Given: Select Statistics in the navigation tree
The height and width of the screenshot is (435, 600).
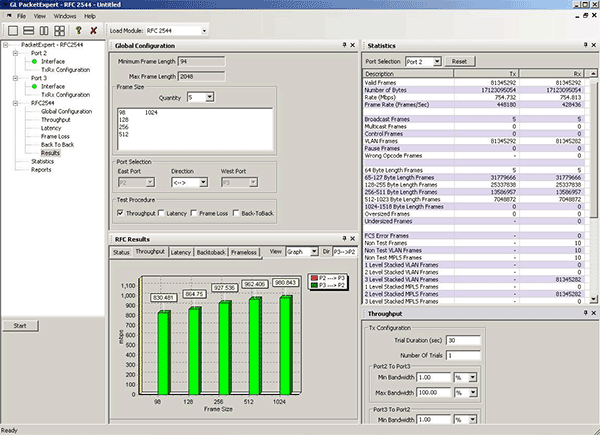Looking at the screenshot, I should (x=42, y=161).
